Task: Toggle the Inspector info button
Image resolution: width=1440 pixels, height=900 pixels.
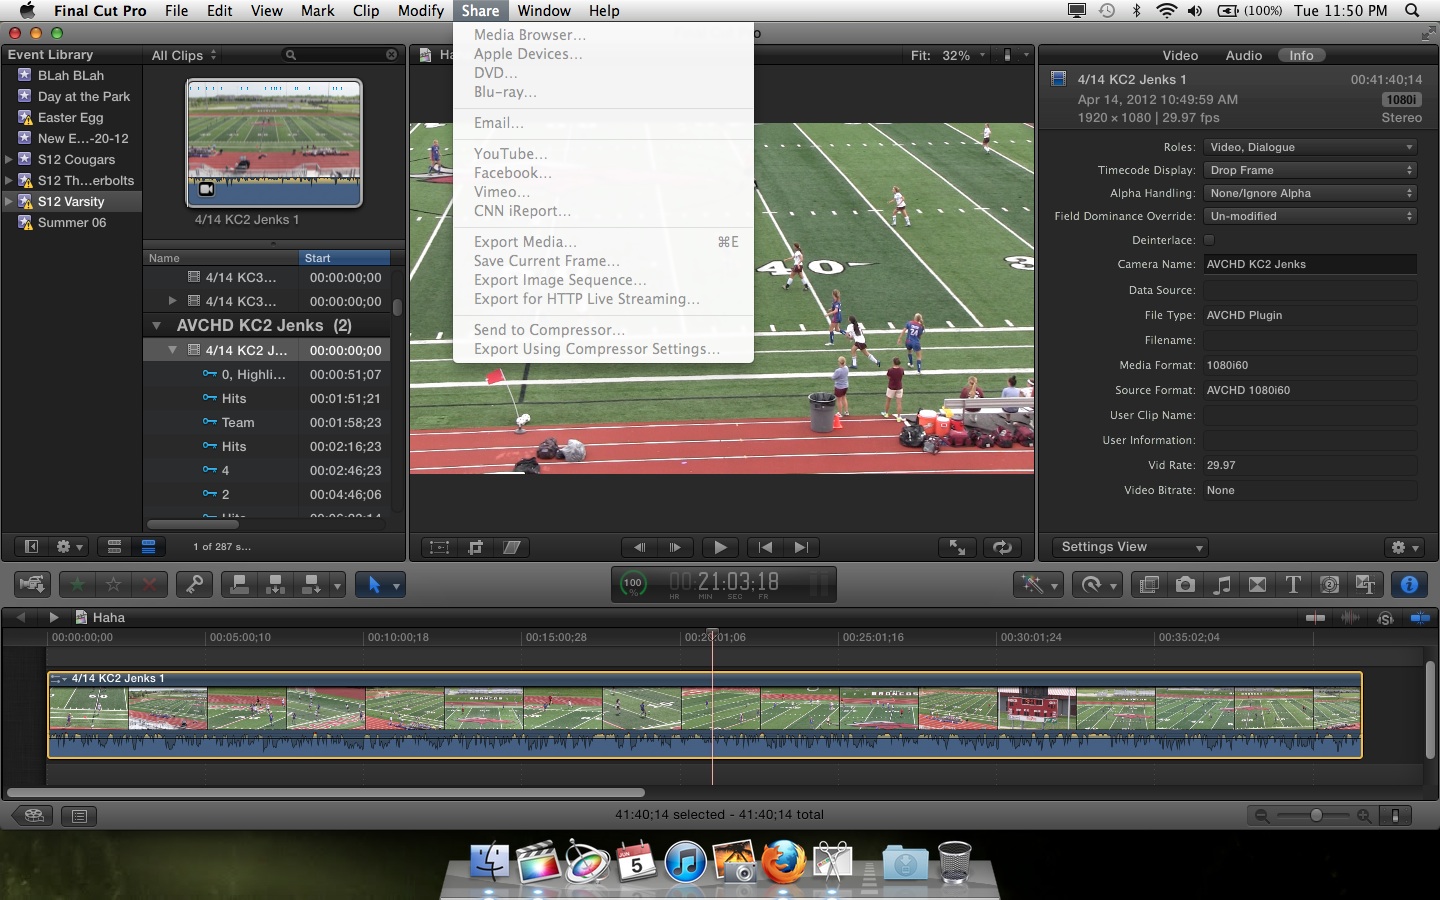Action: (1409, 585)
